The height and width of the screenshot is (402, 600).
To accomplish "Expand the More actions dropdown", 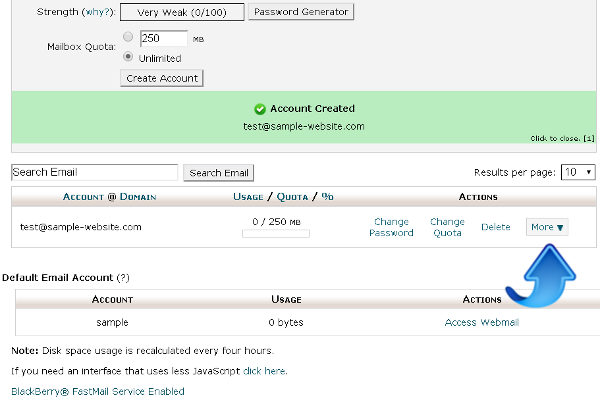I will (547, 227).
